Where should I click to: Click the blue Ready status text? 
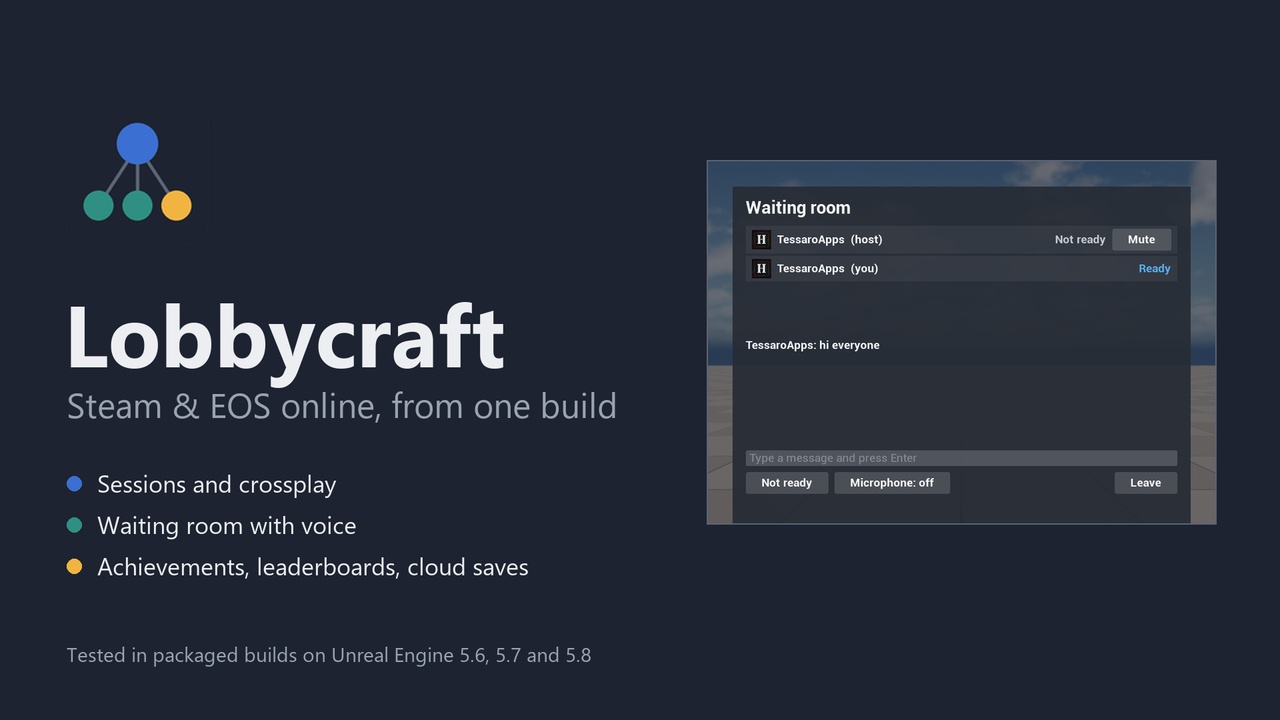[x=1154, y=268]
